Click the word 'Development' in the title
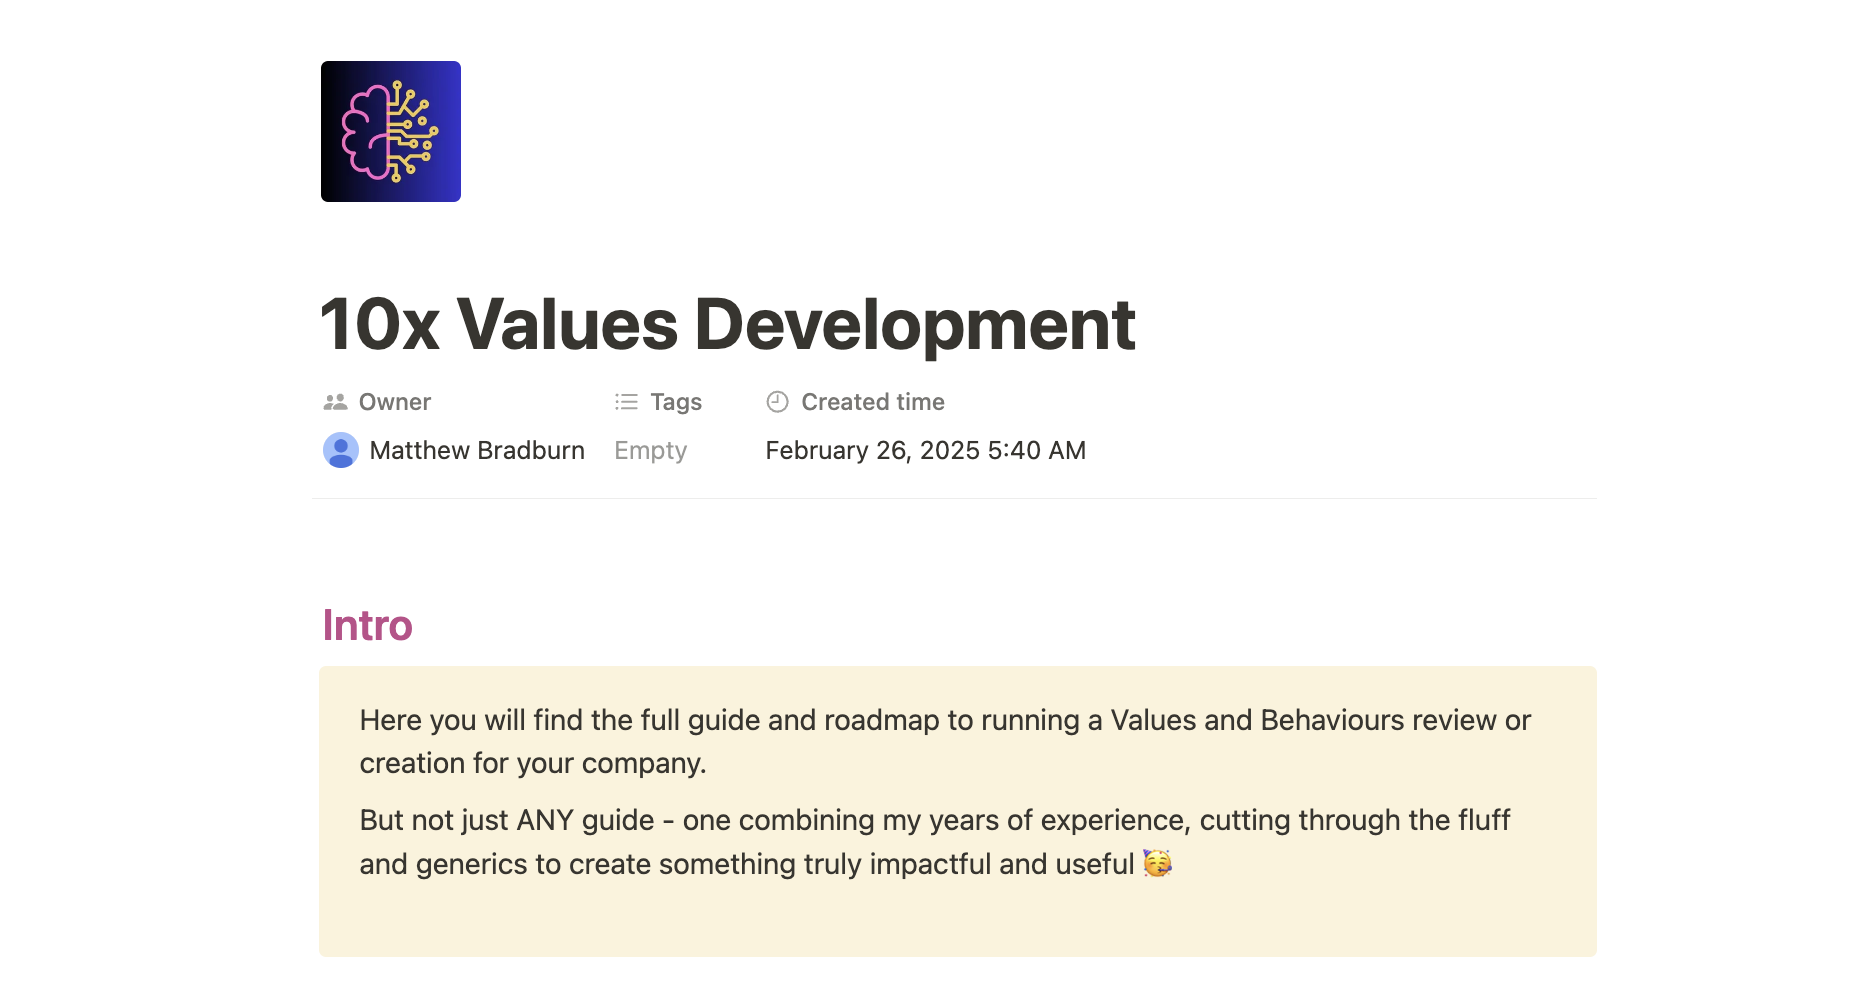The height and width of the screenshot is (984, 1852). [x=914, y=325]
